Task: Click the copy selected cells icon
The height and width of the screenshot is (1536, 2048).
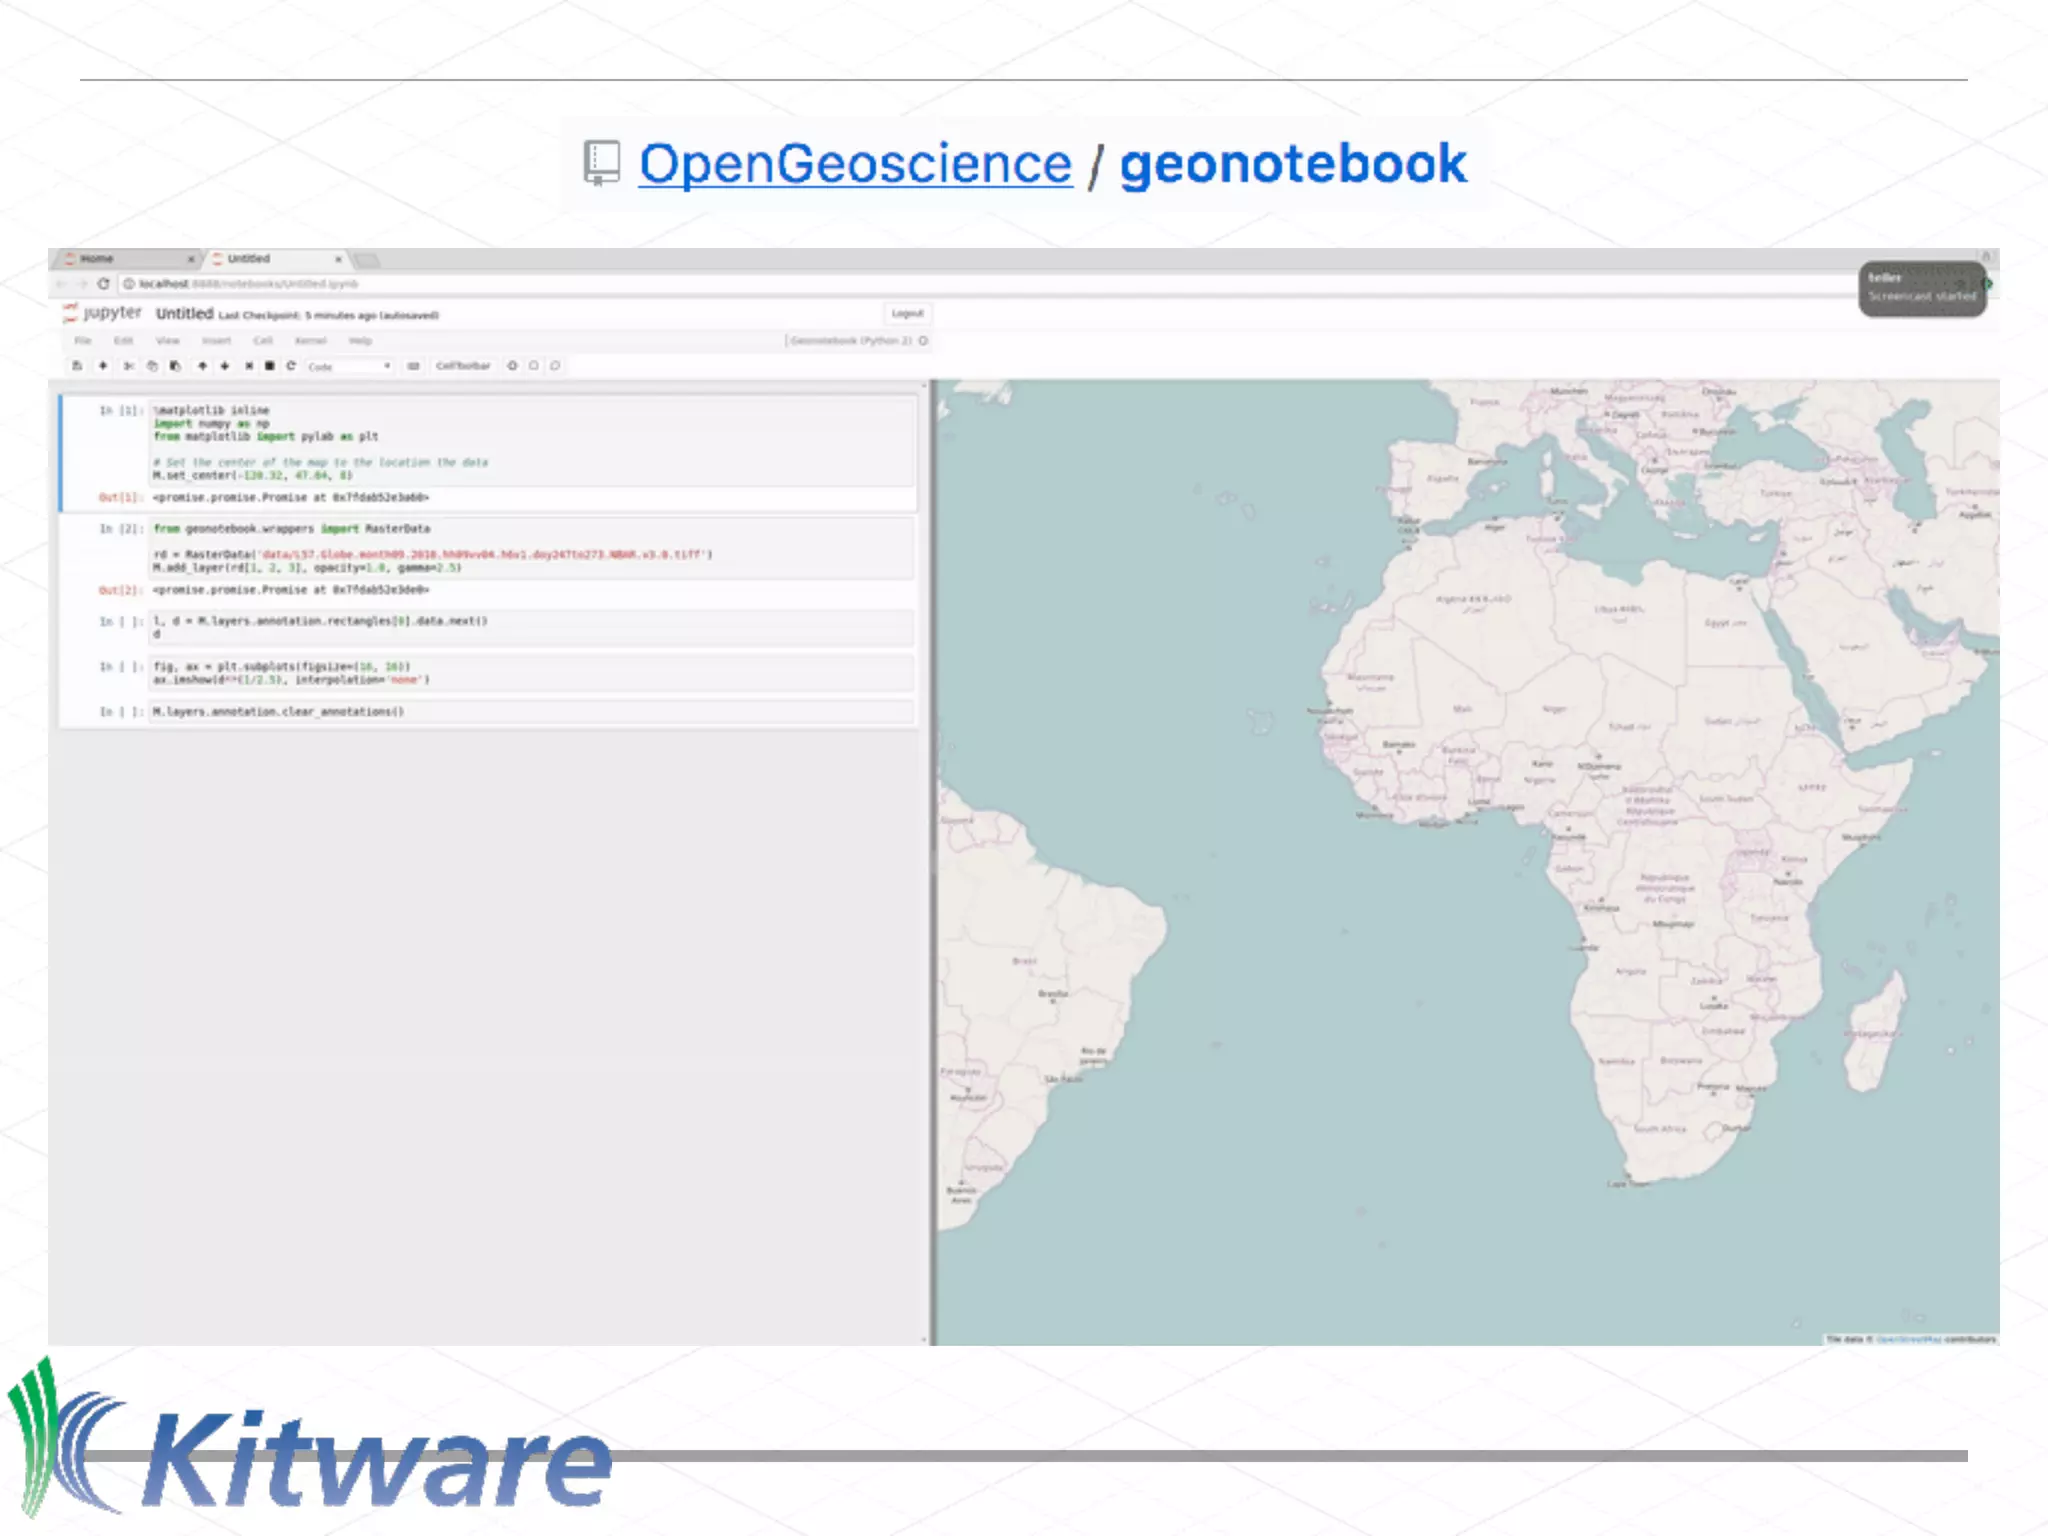Action: (152, 366)
